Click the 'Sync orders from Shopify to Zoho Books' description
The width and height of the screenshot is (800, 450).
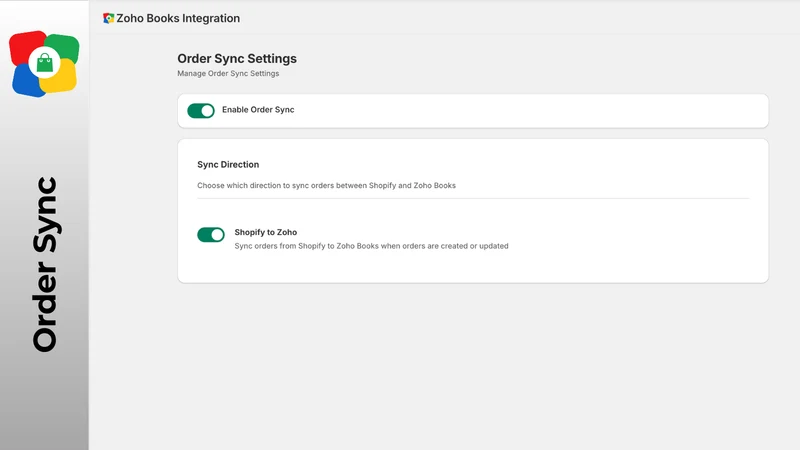pos(371,246)
